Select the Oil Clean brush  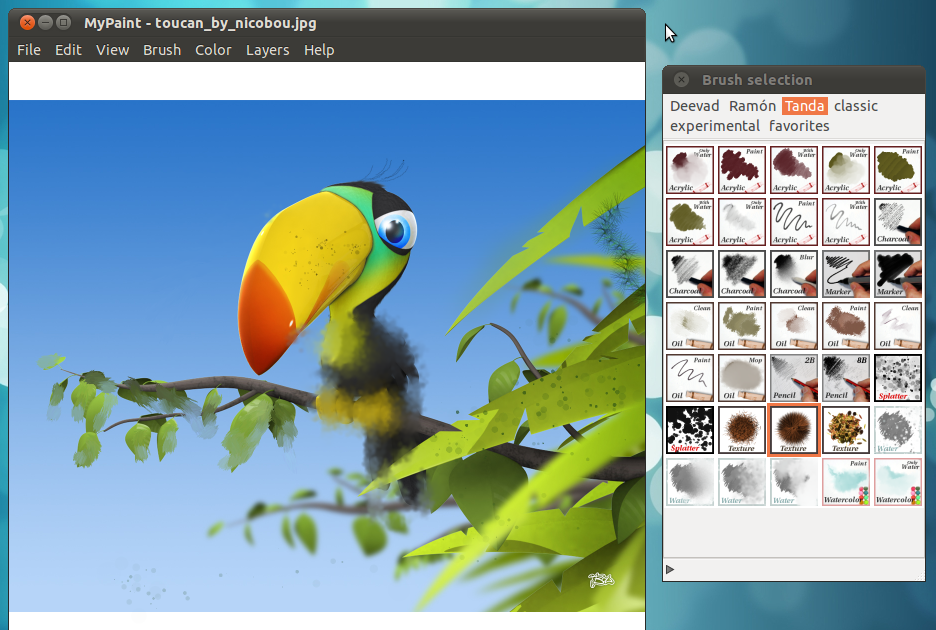[690, 326]
